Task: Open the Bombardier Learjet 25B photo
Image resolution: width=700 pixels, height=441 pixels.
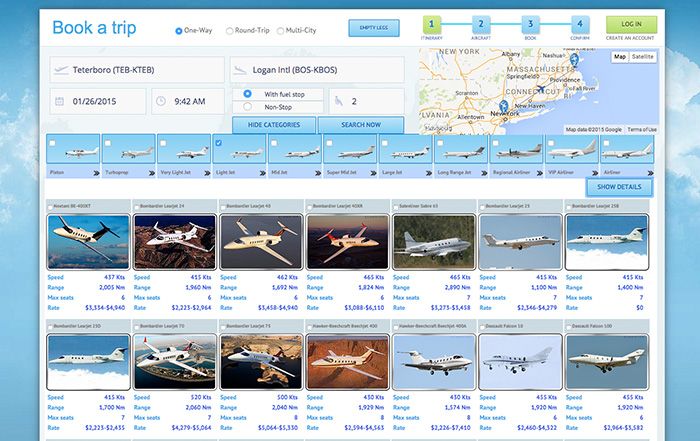Action: (606, 242)
